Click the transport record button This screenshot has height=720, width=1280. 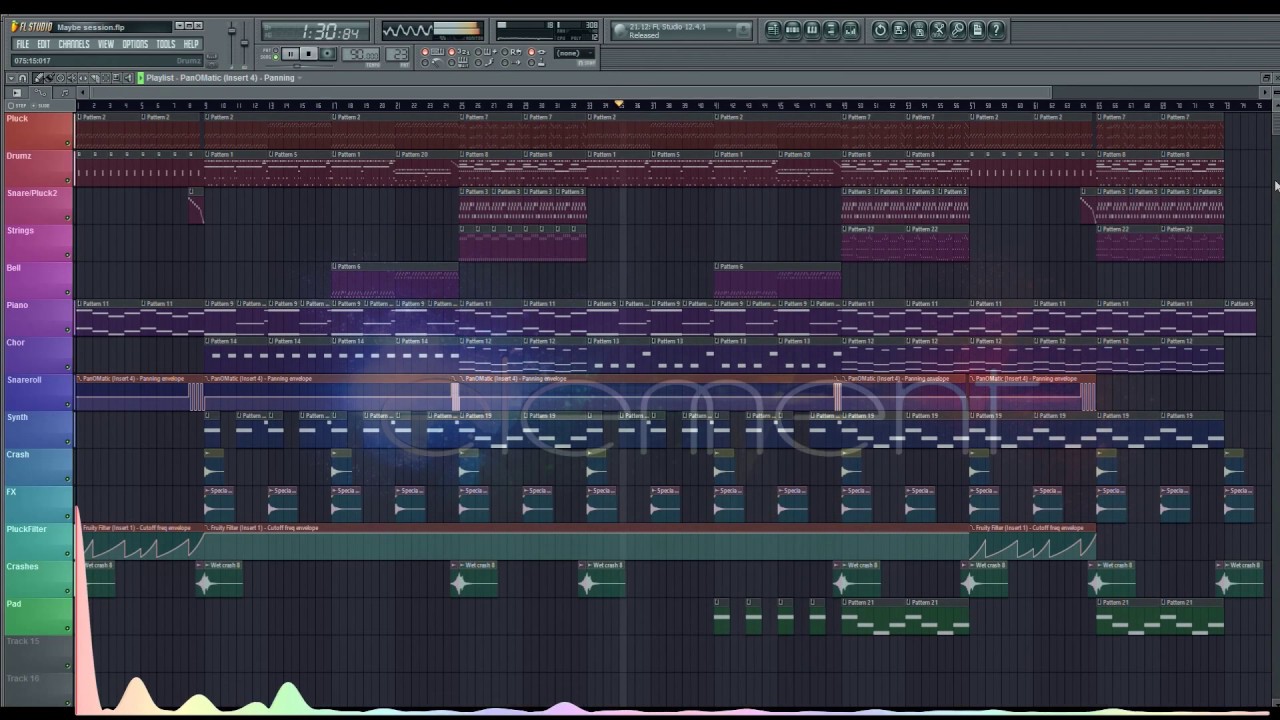point(327,53)
